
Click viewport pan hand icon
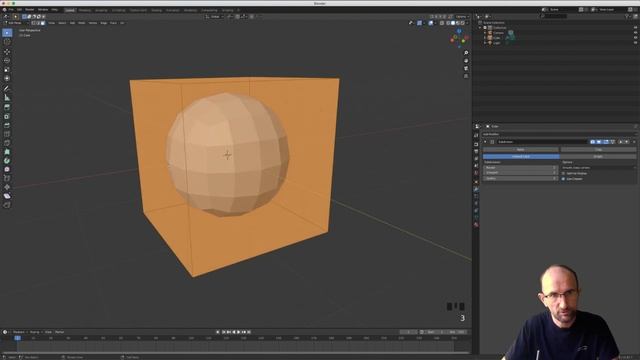[x=466, y=61]
